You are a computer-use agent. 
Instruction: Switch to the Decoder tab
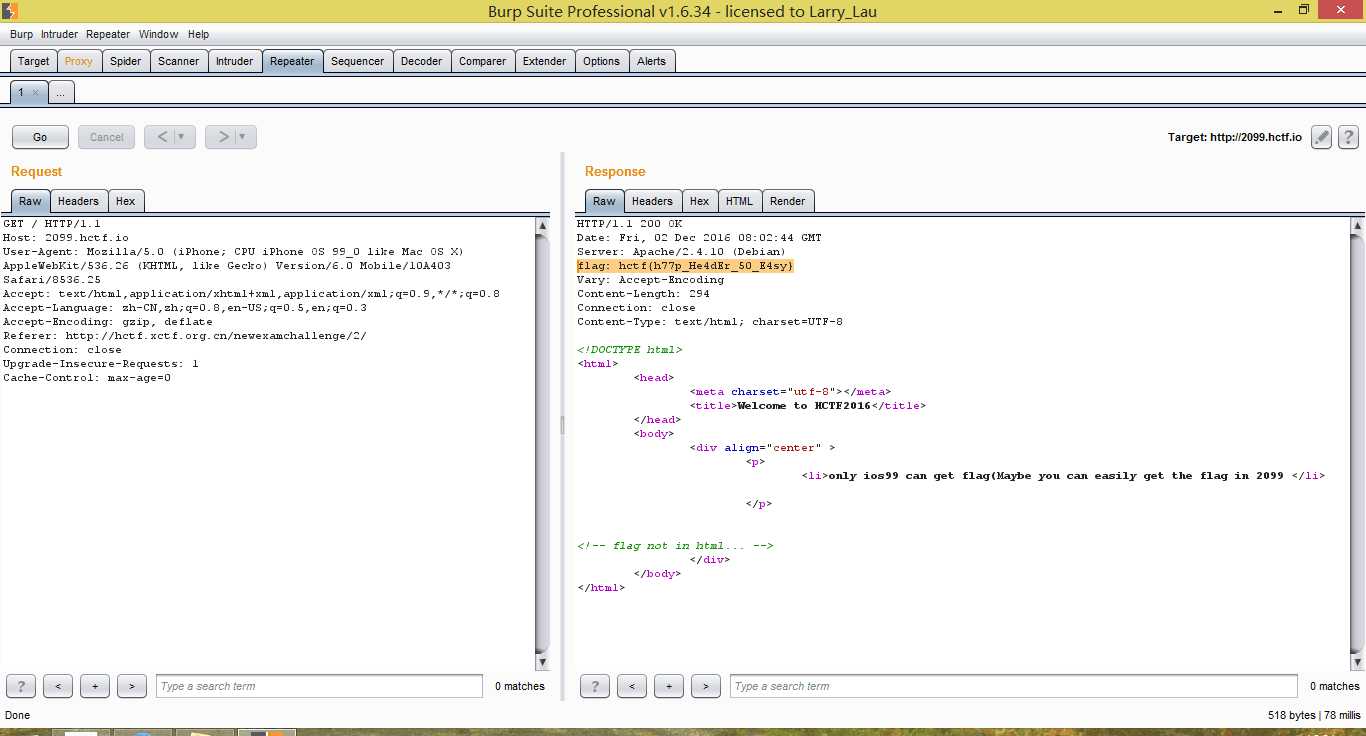click(422, 61)
